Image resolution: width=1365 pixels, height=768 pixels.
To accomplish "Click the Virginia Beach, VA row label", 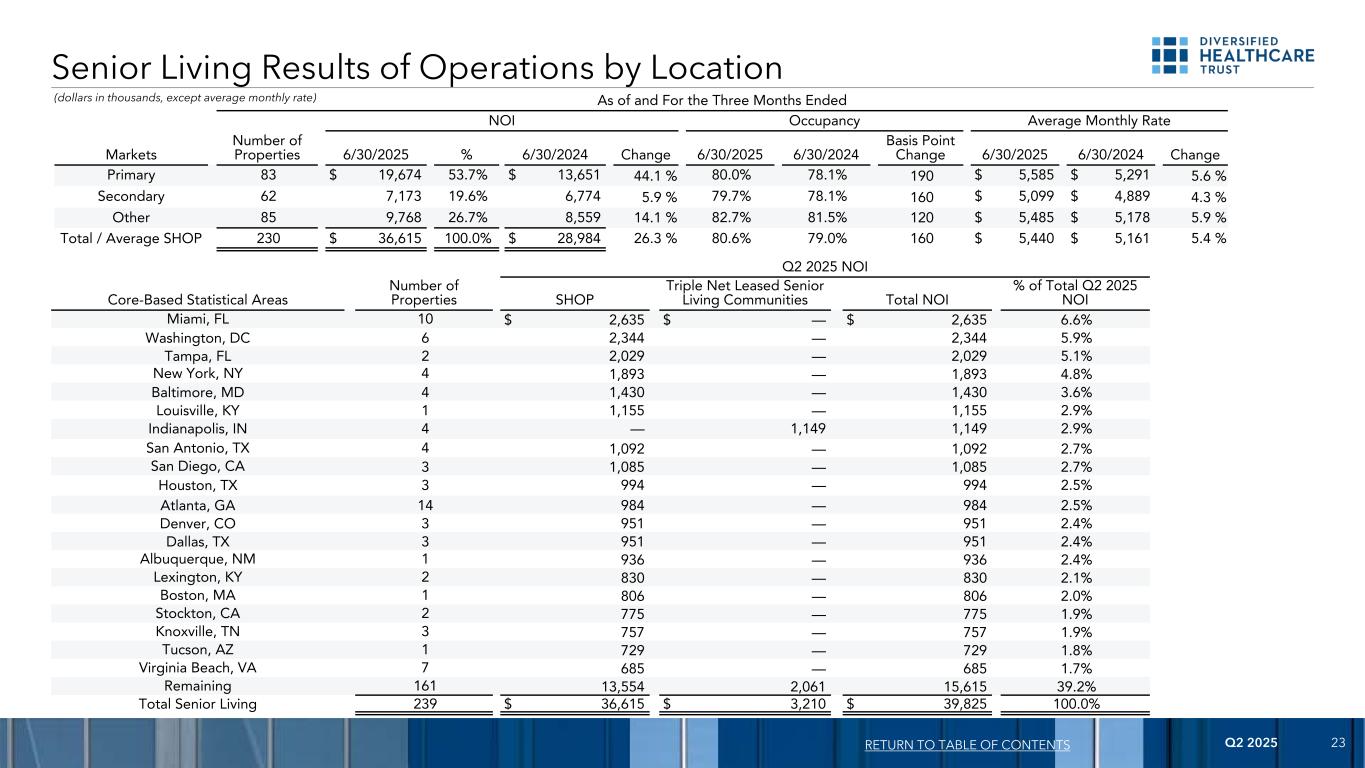I will (x=198, y=667).
